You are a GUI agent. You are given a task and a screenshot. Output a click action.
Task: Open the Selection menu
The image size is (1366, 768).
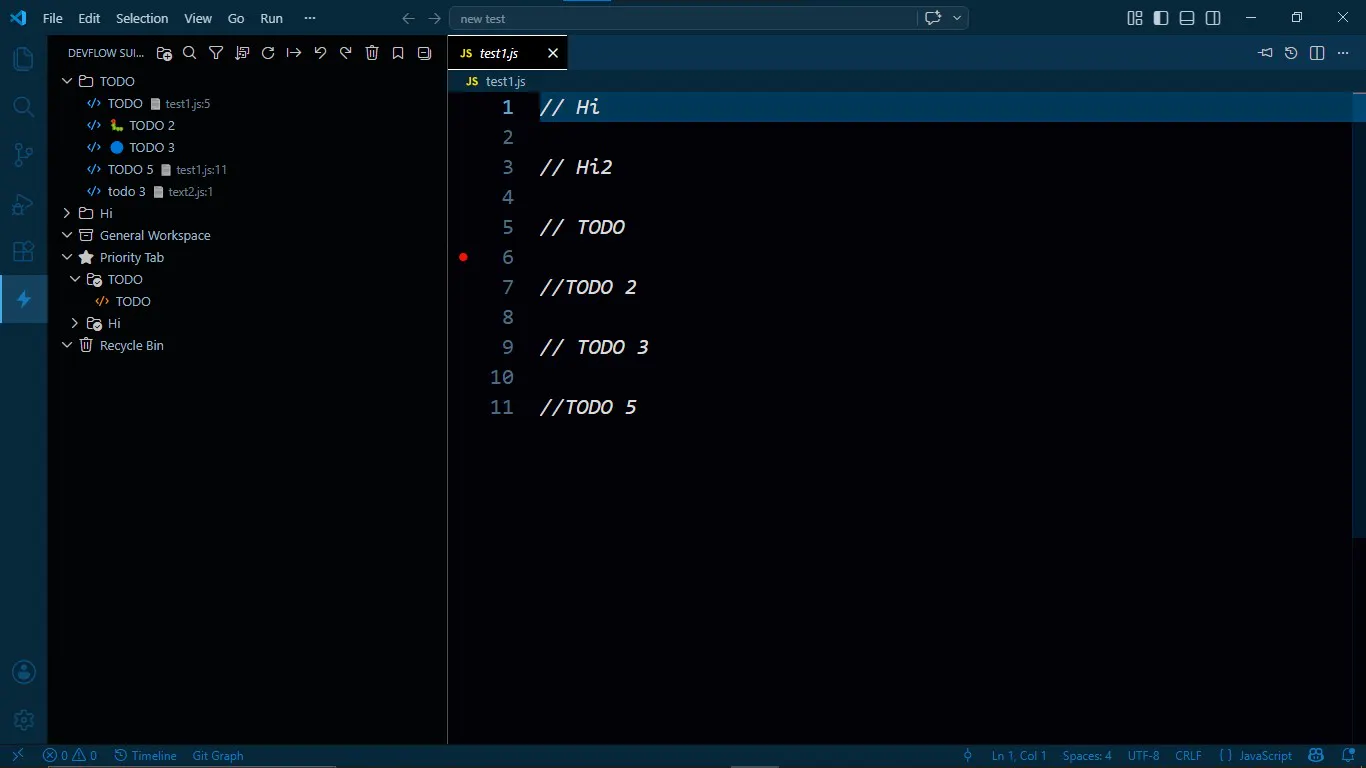(x=142, y=18)
